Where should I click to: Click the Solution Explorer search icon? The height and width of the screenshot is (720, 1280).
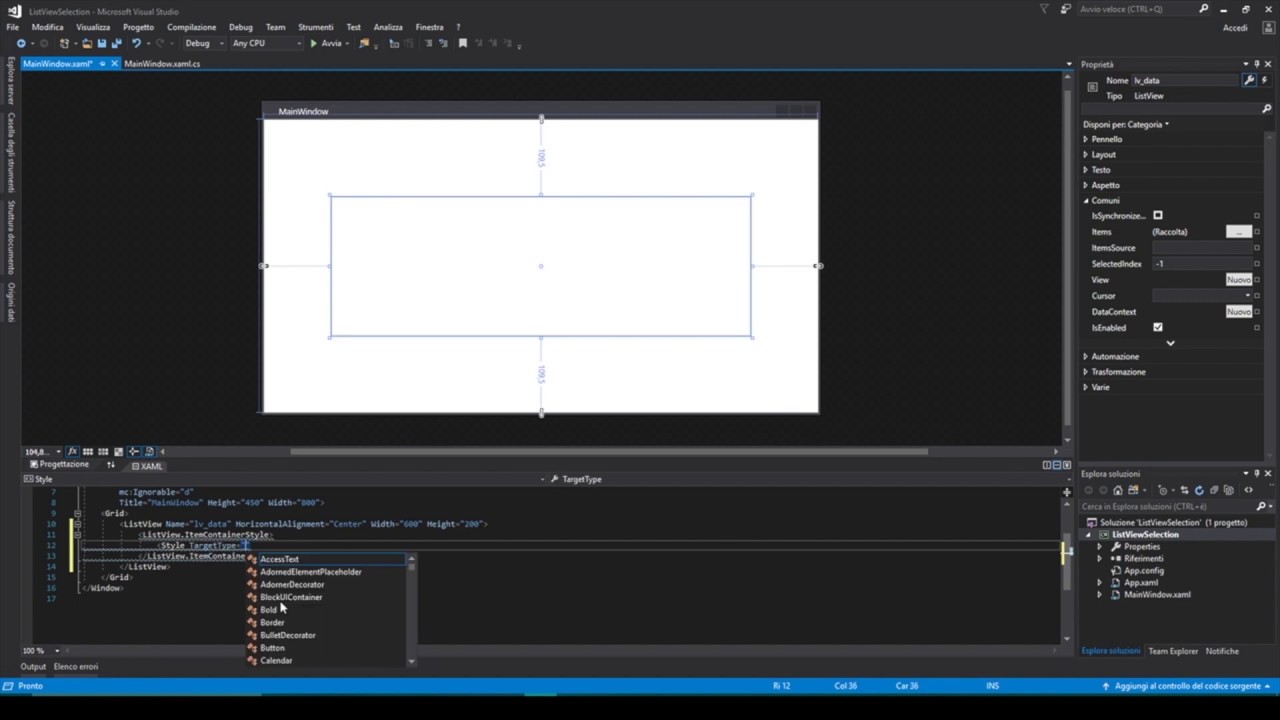pos(1261,507)
